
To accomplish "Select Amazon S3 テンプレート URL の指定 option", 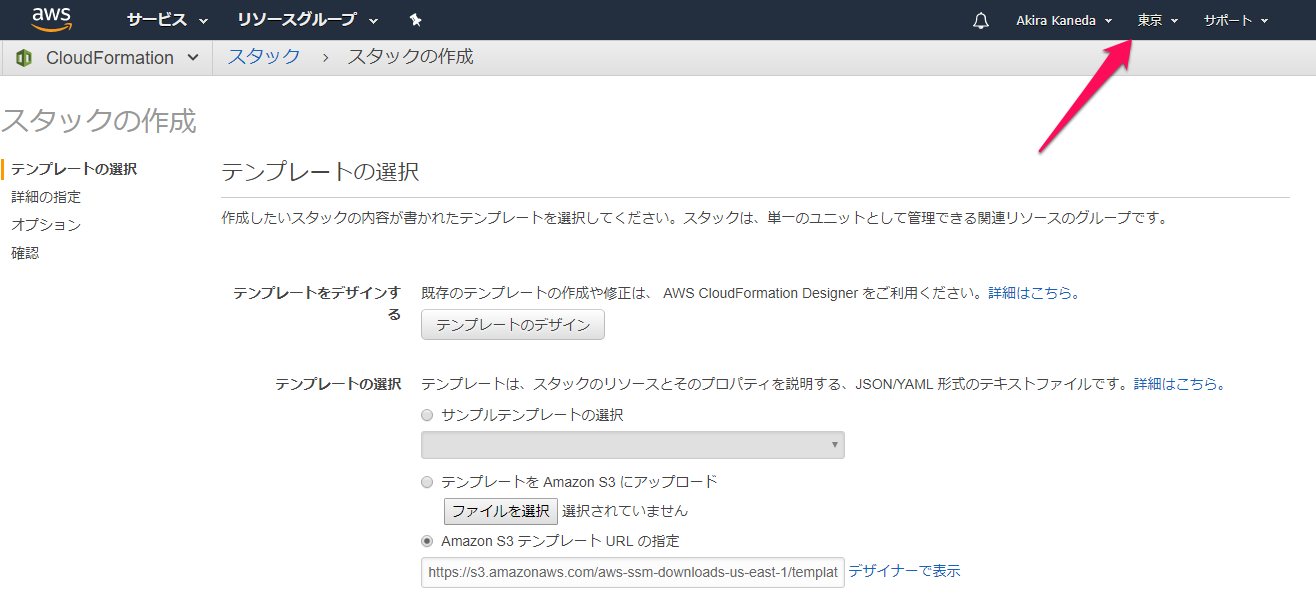I will tap(427, 540).
